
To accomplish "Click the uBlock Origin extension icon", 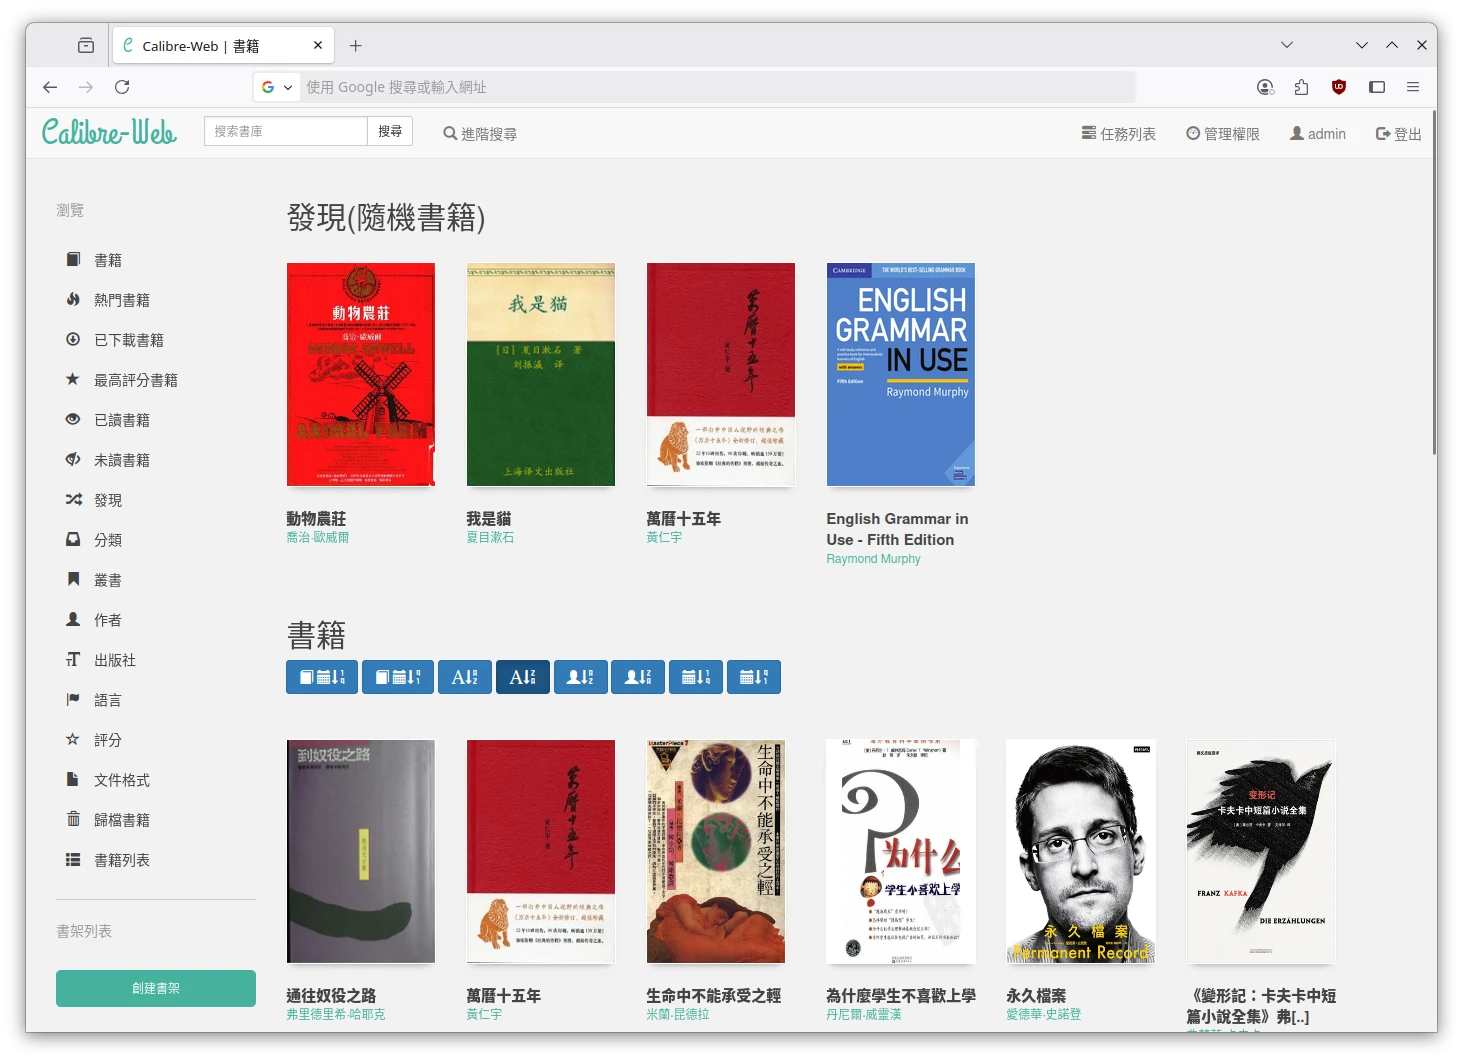I will [x=1339, y=87].
